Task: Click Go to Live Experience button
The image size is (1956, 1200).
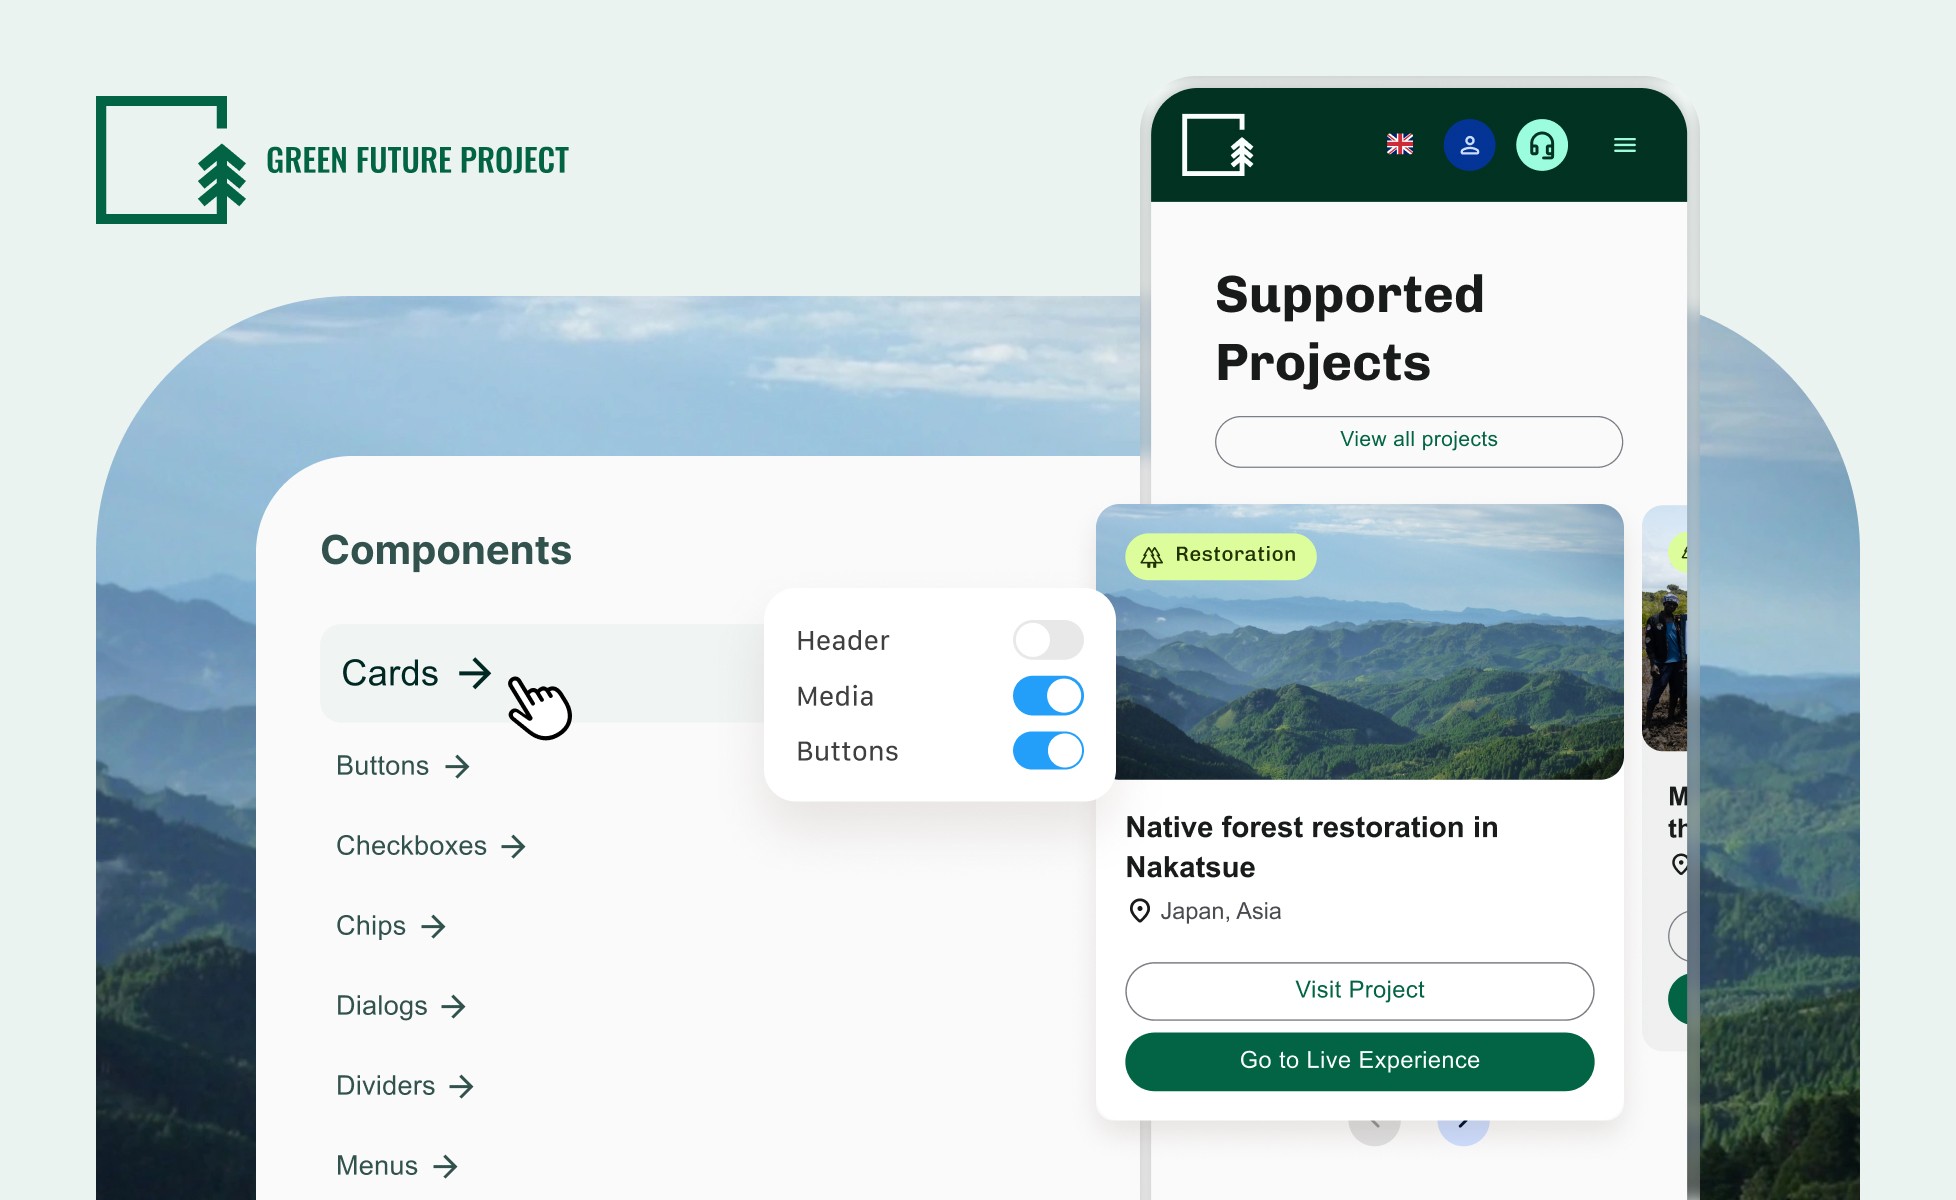Action: pyautogui.click(x=1360, y=1061)
